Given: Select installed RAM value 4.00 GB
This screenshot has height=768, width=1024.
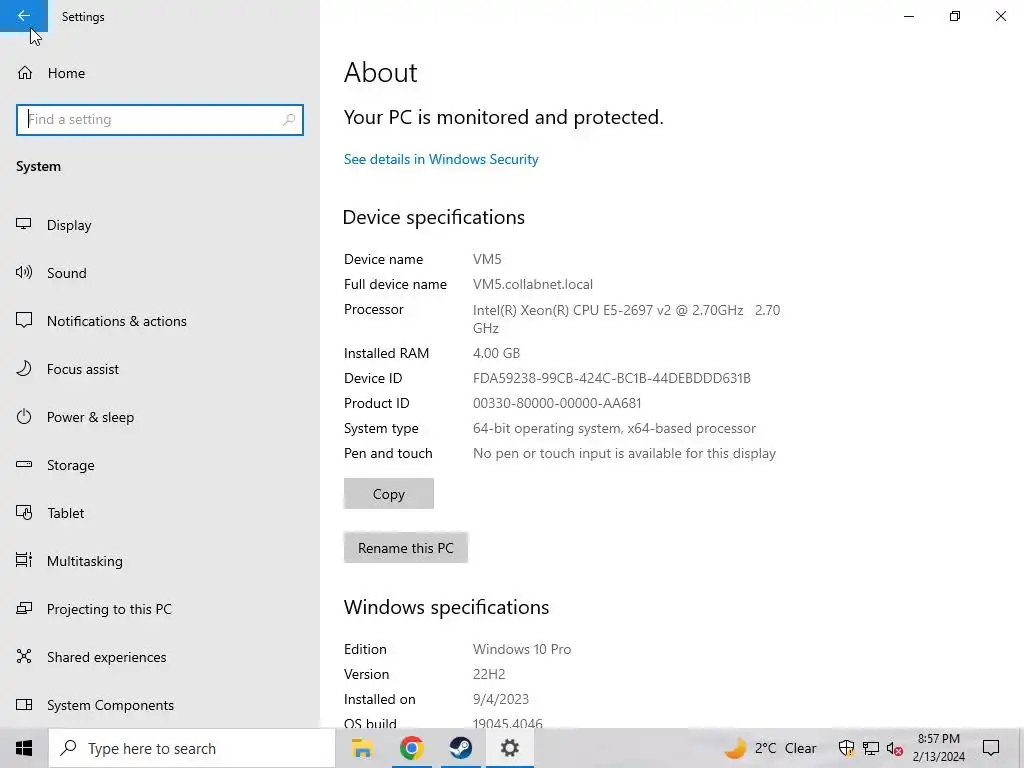Looking at the screenshot, I should pyautogui.click(x=496, y=353).
